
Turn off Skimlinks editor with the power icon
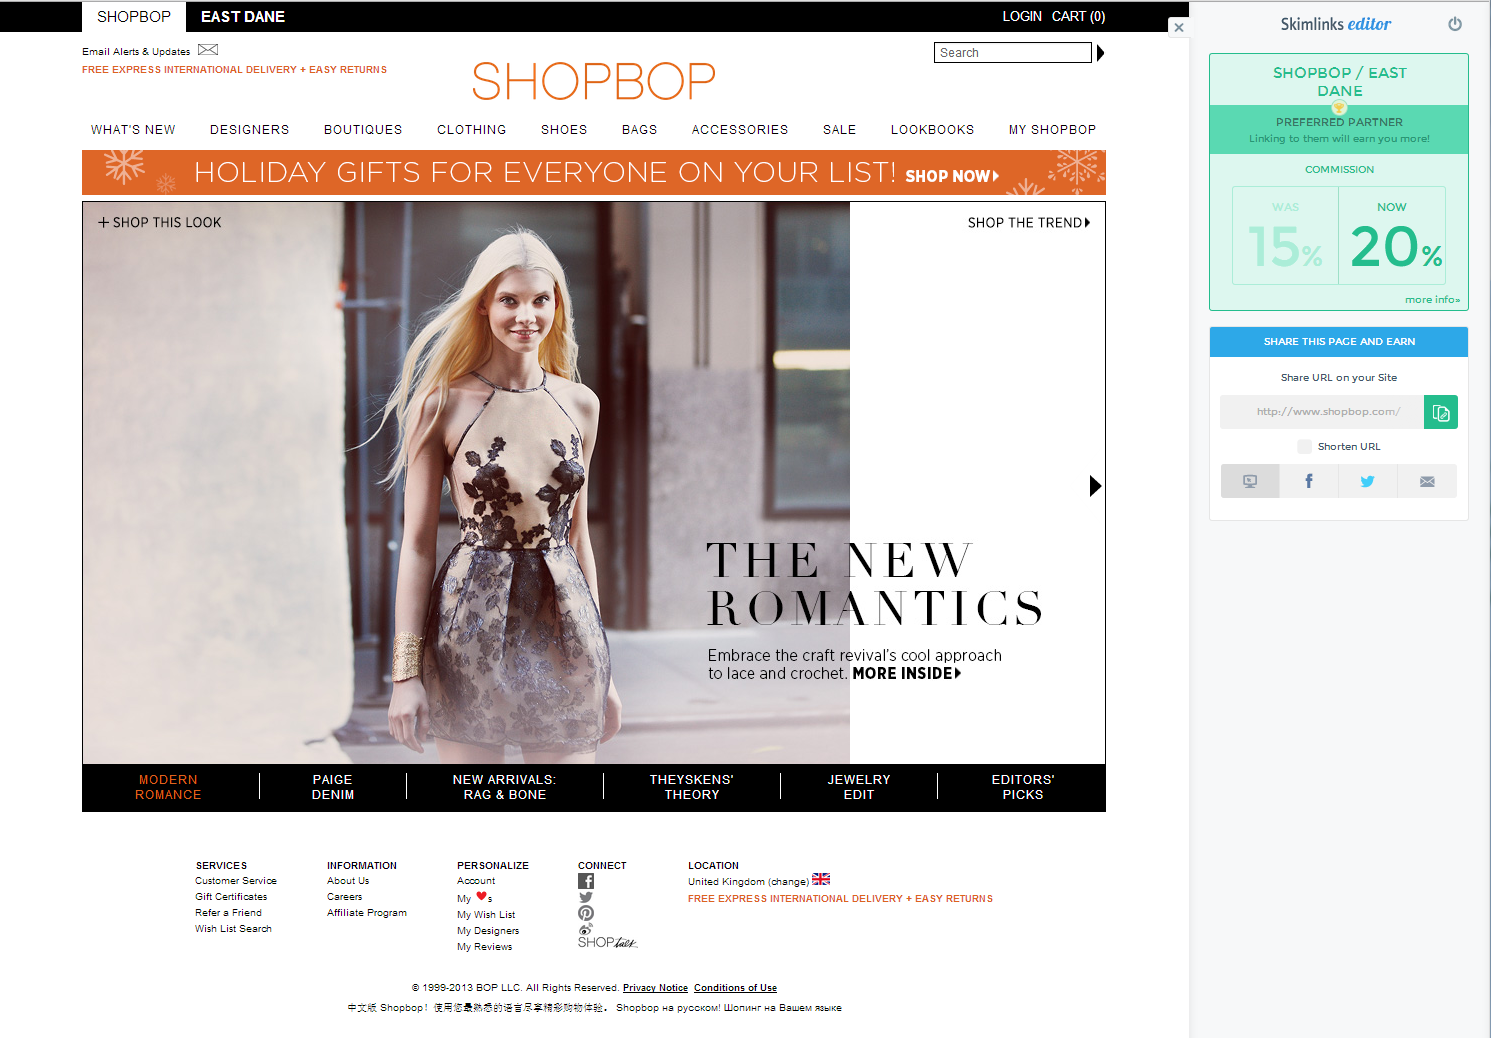pyautogui.click(x=1455, y=24)
